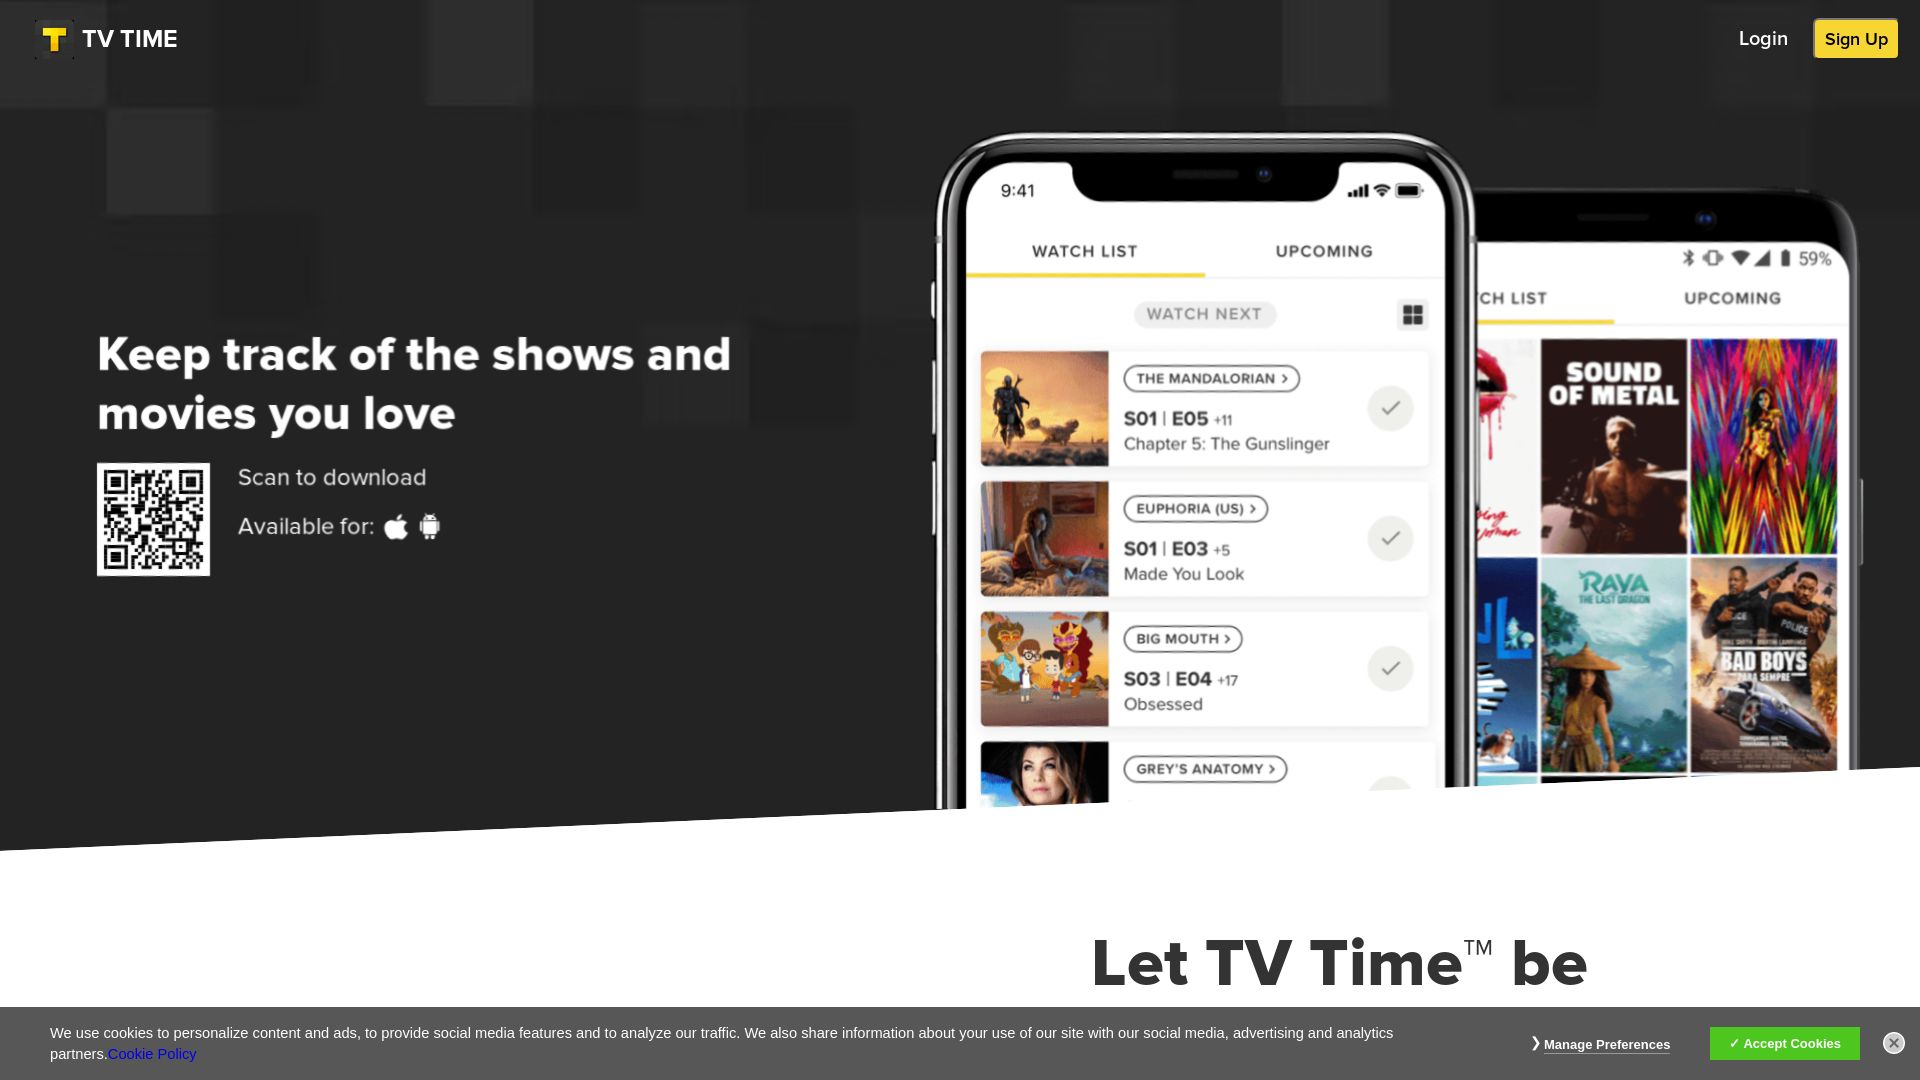Screen dimensions: 1920x1080
Task: Switch to the UPCOMING tab
Action: click(x=1325, y=251)
